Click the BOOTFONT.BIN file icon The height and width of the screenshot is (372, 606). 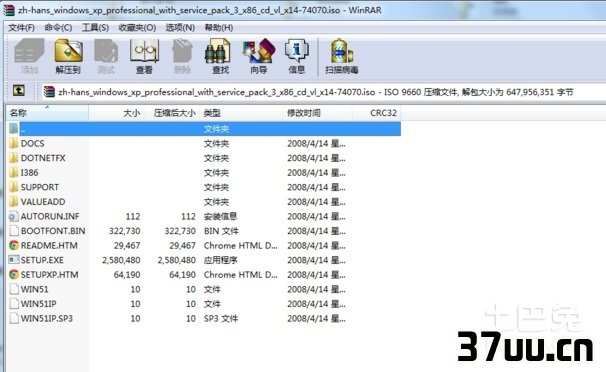pyautogui.click(x=14, y=231)
